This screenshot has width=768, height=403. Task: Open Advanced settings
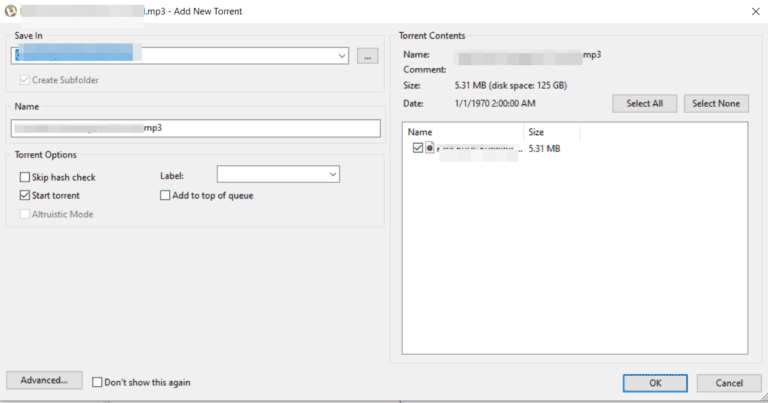click(43, 380)
